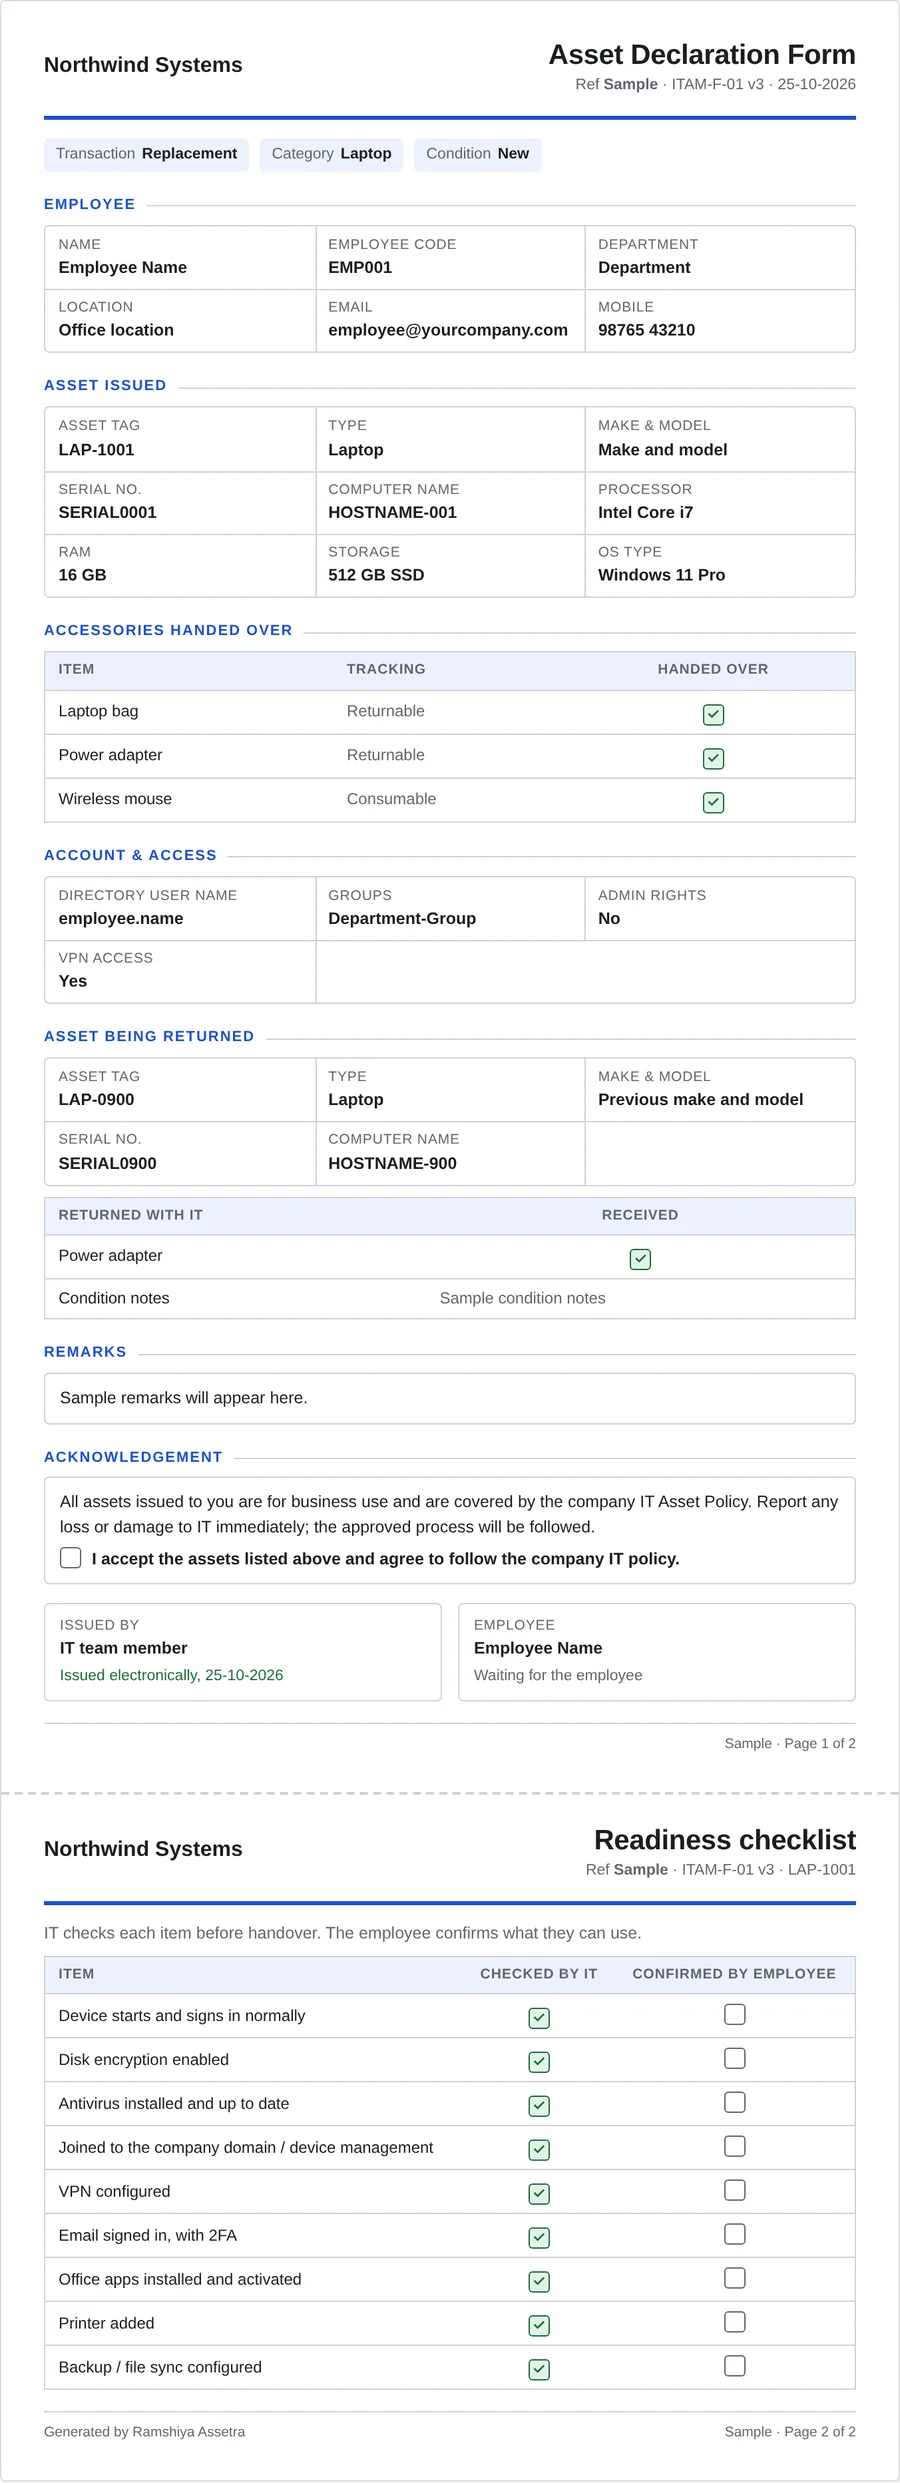
Task: Click the Sample · Page 1 of 2 footer
Action: point(790,1743)
